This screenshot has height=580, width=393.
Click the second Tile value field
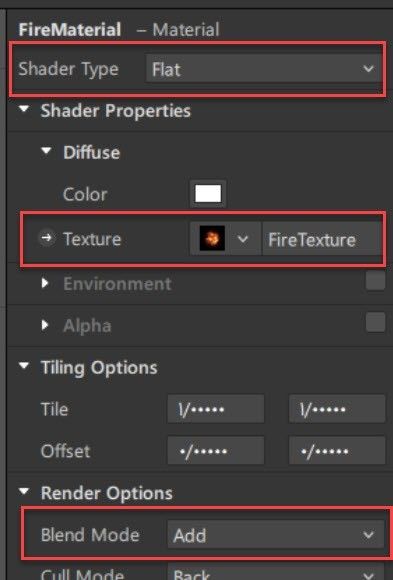coord(337,409)
